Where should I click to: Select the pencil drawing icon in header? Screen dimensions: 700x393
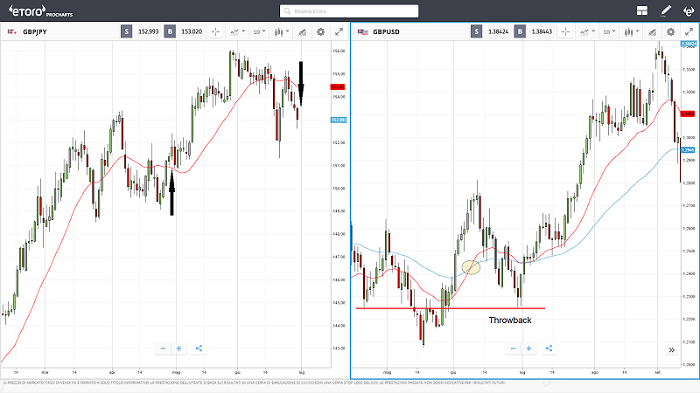(x=666, y=11)
